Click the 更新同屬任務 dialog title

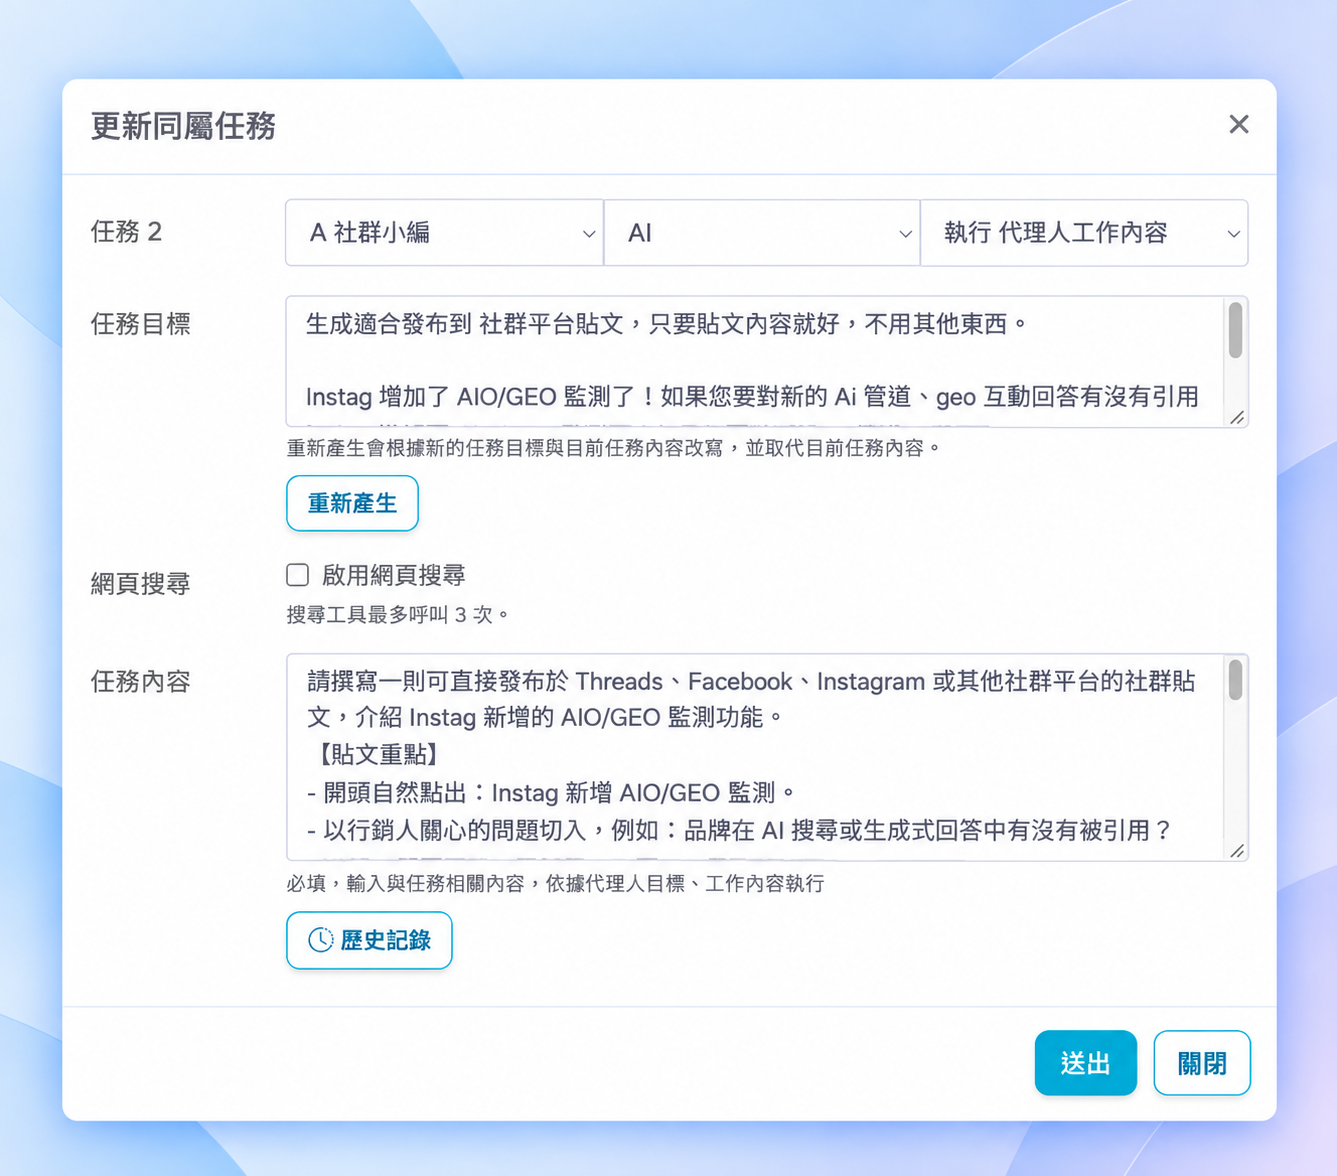pyautogui.click(x=183, y=126)
